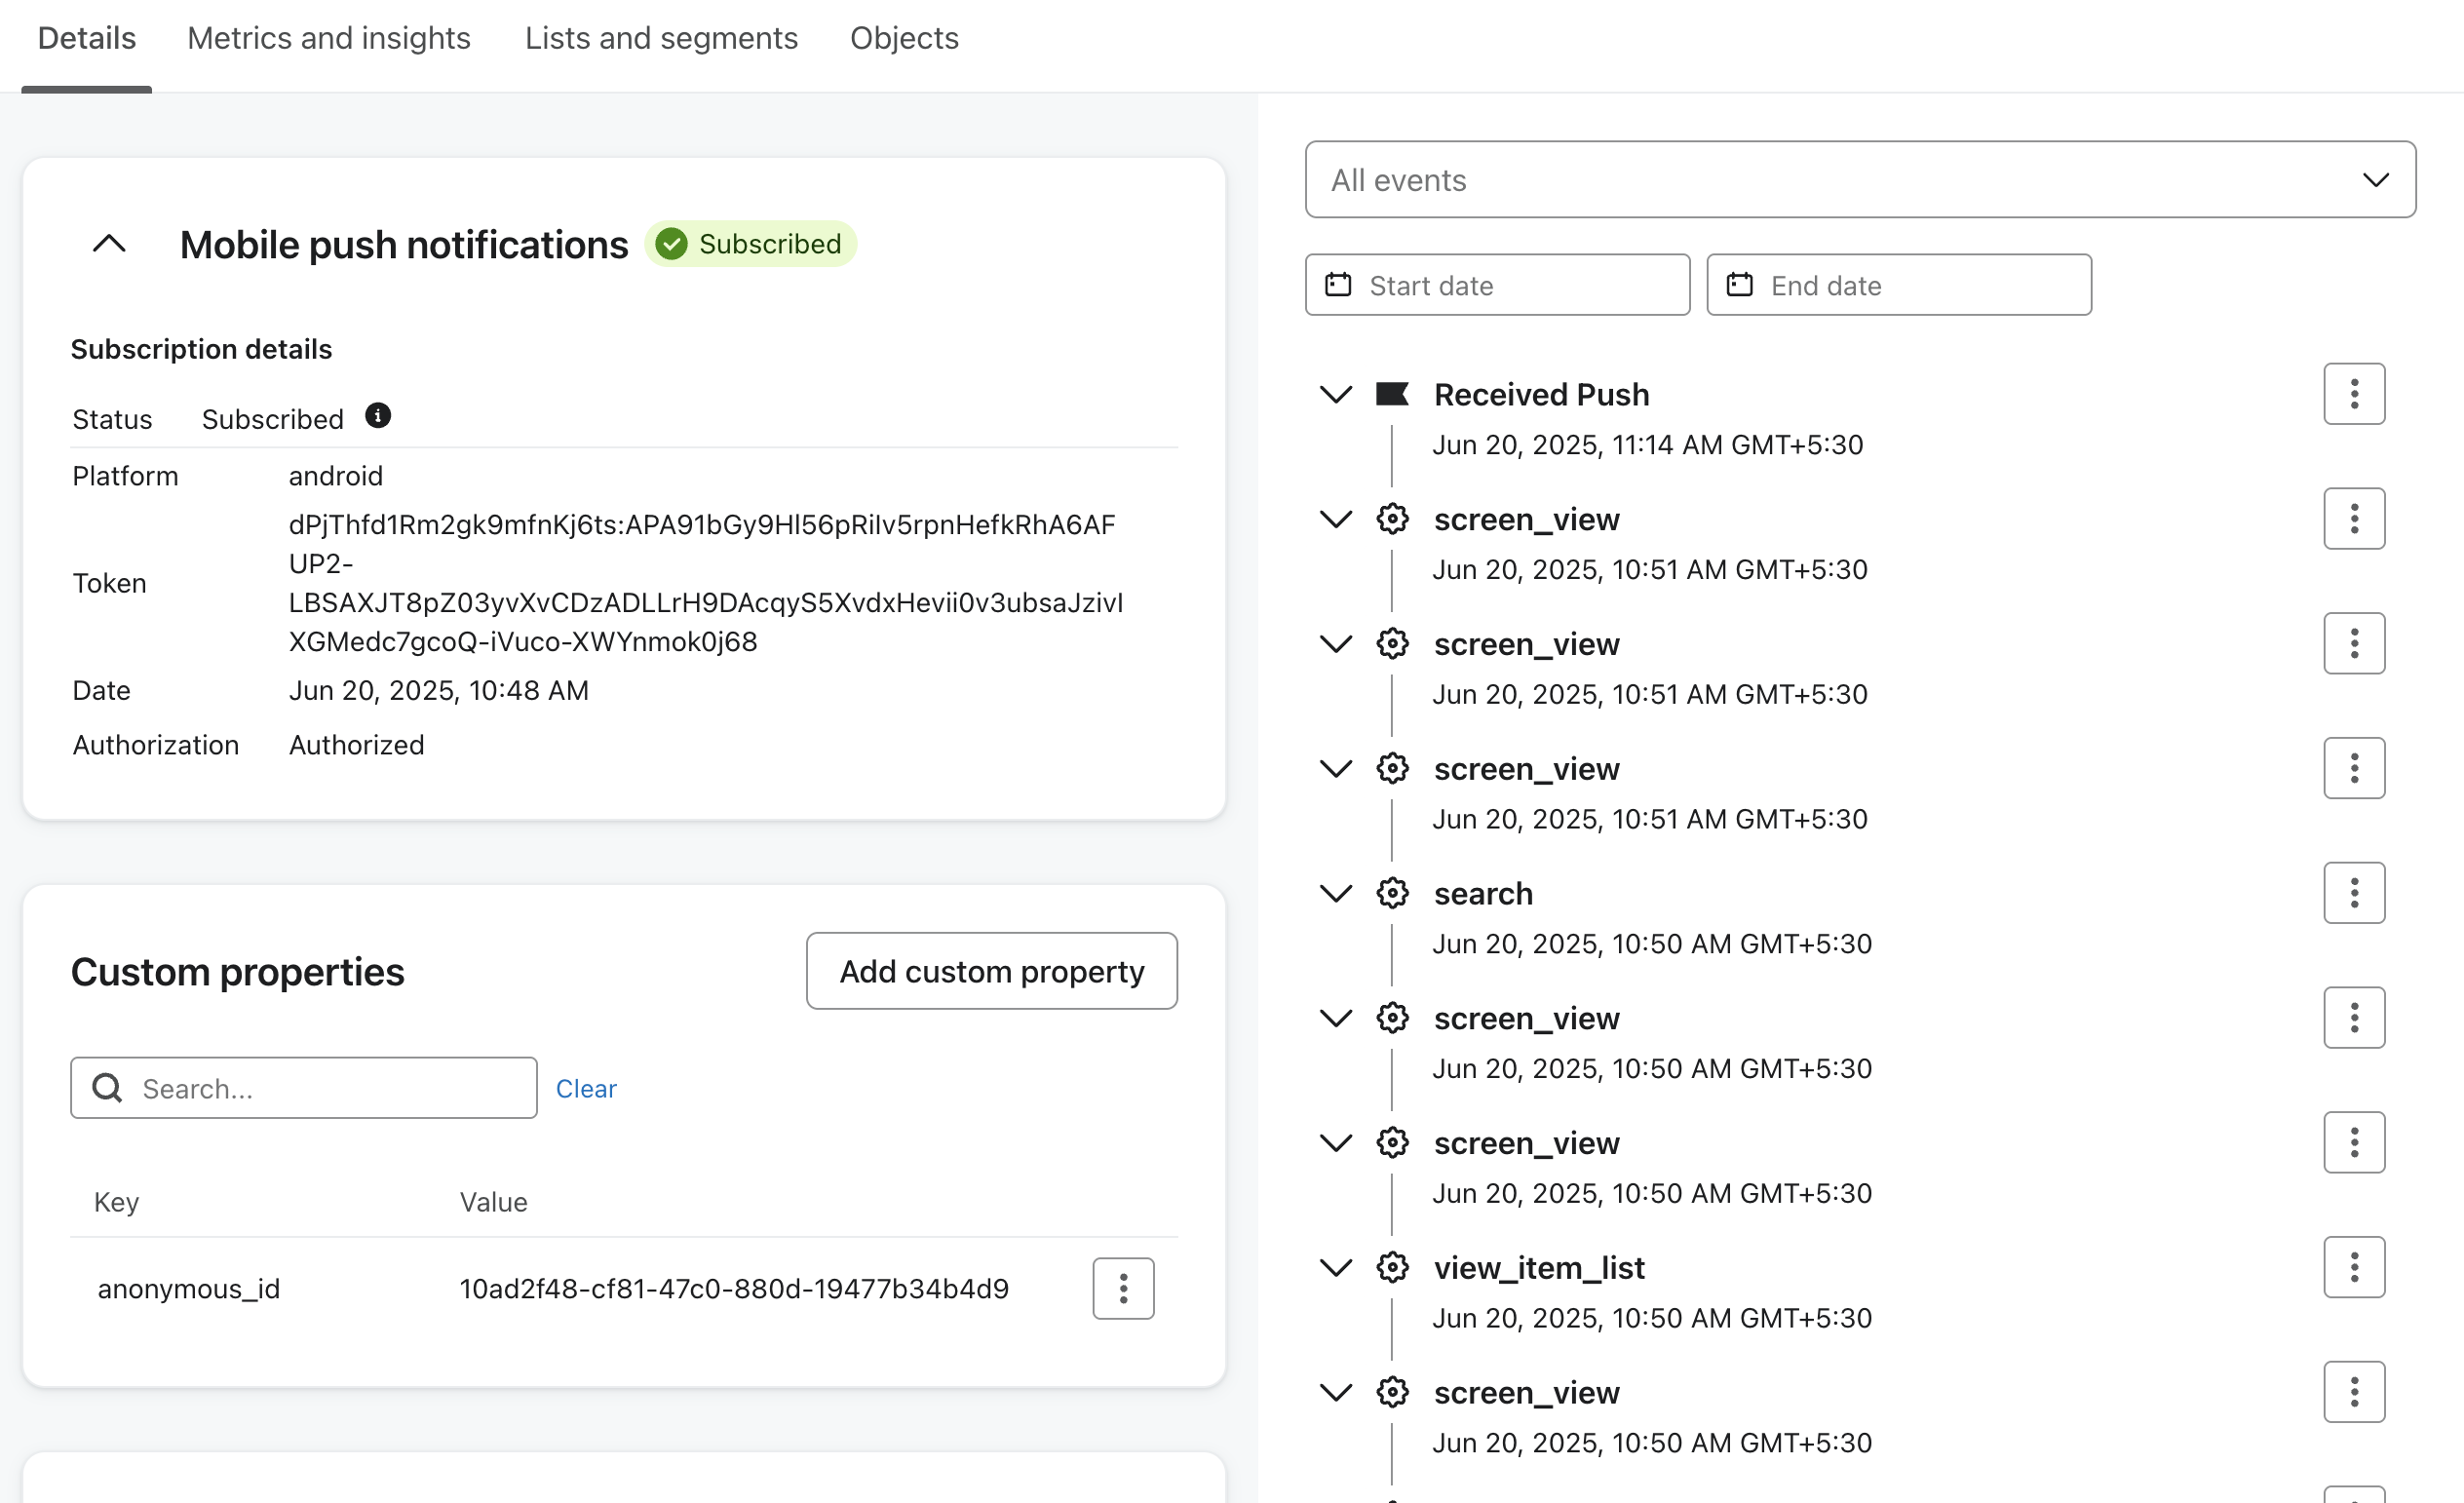Screen dimensions: 2464x1503
Task: Open the All events filter dropdown
Action: point(1860,180)
